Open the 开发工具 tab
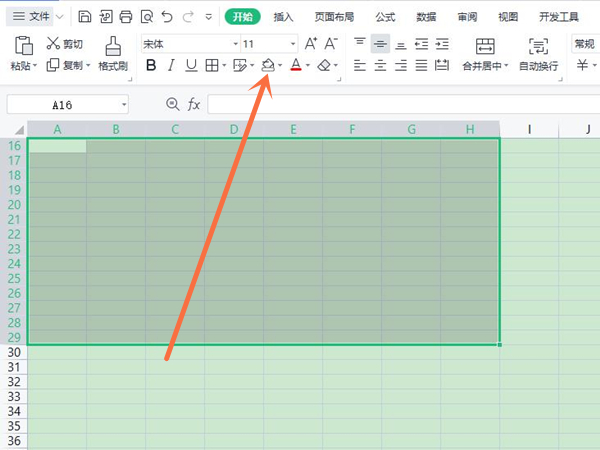The height and width of the screenshot is (450, 600). 559,17
